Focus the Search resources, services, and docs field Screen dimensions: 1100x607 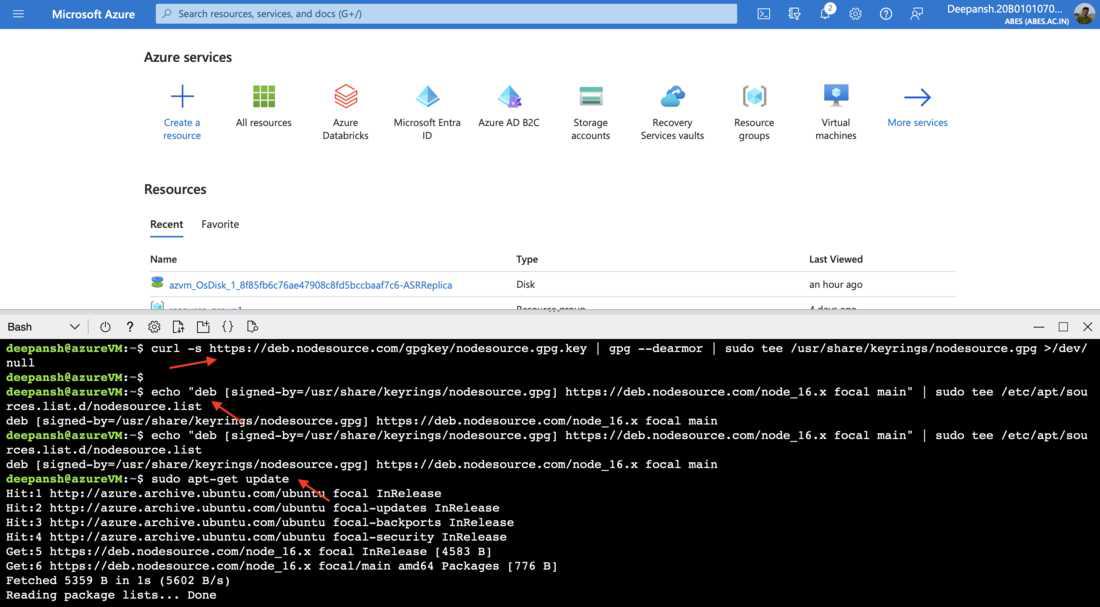tap(446, 13)
